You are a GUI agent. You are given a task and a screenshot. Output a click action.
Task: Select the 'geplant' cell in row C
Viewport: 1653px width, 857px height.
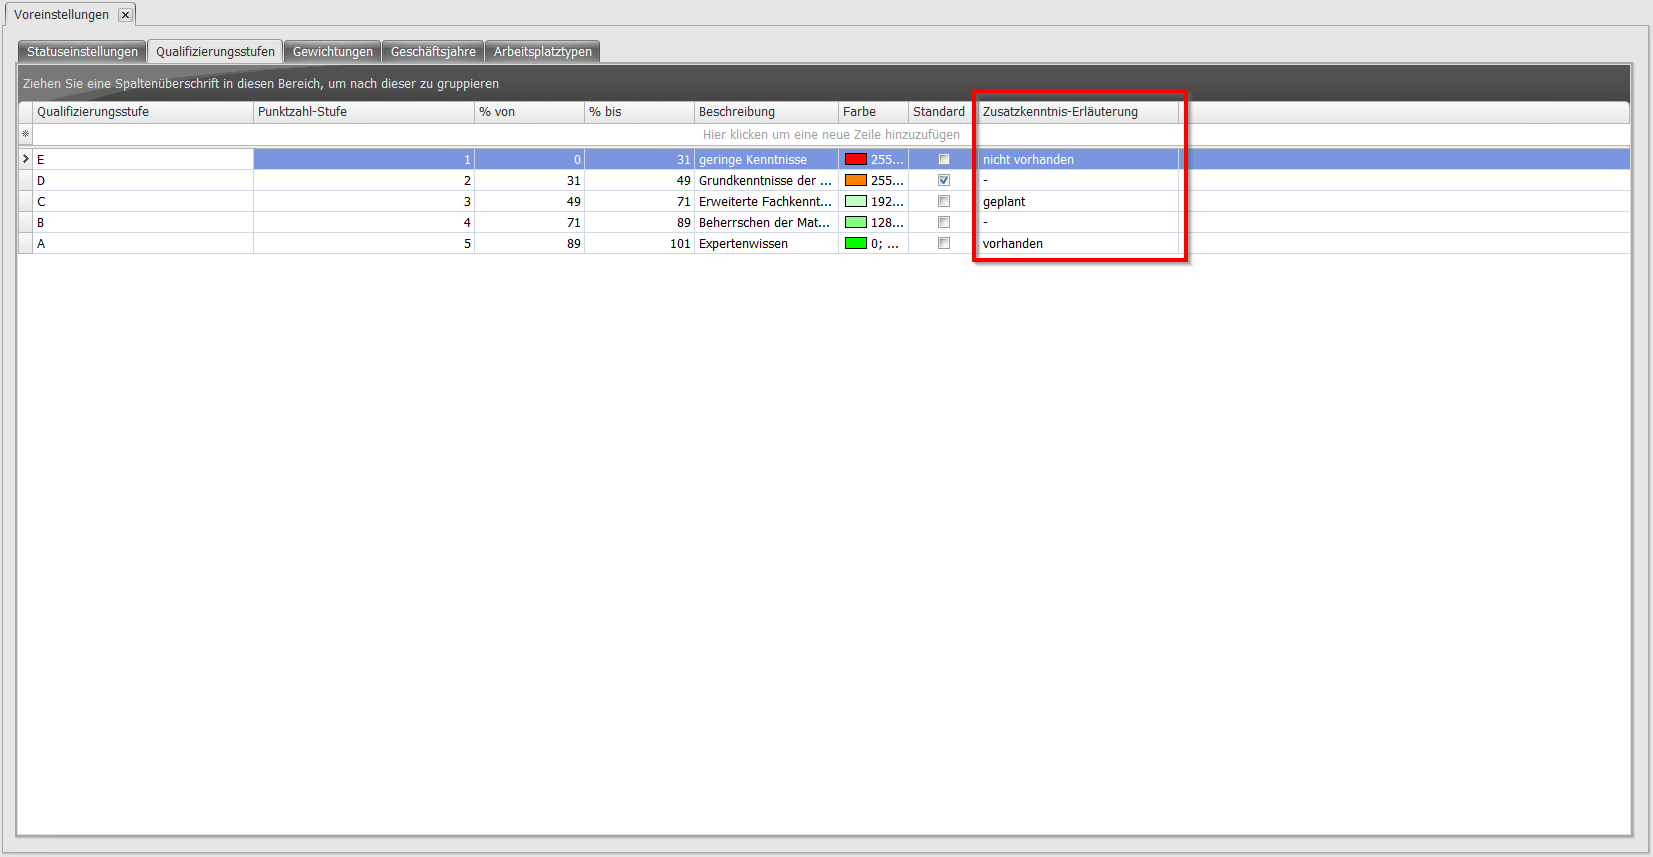[1077, 202]
